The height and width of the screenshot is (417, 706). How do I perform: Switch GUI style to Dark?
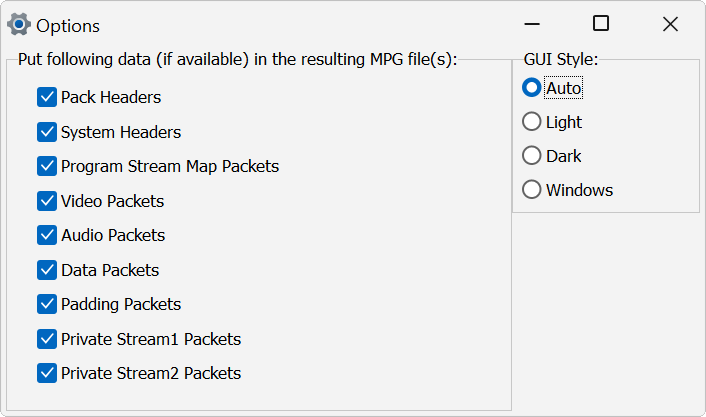coord(532,156)
